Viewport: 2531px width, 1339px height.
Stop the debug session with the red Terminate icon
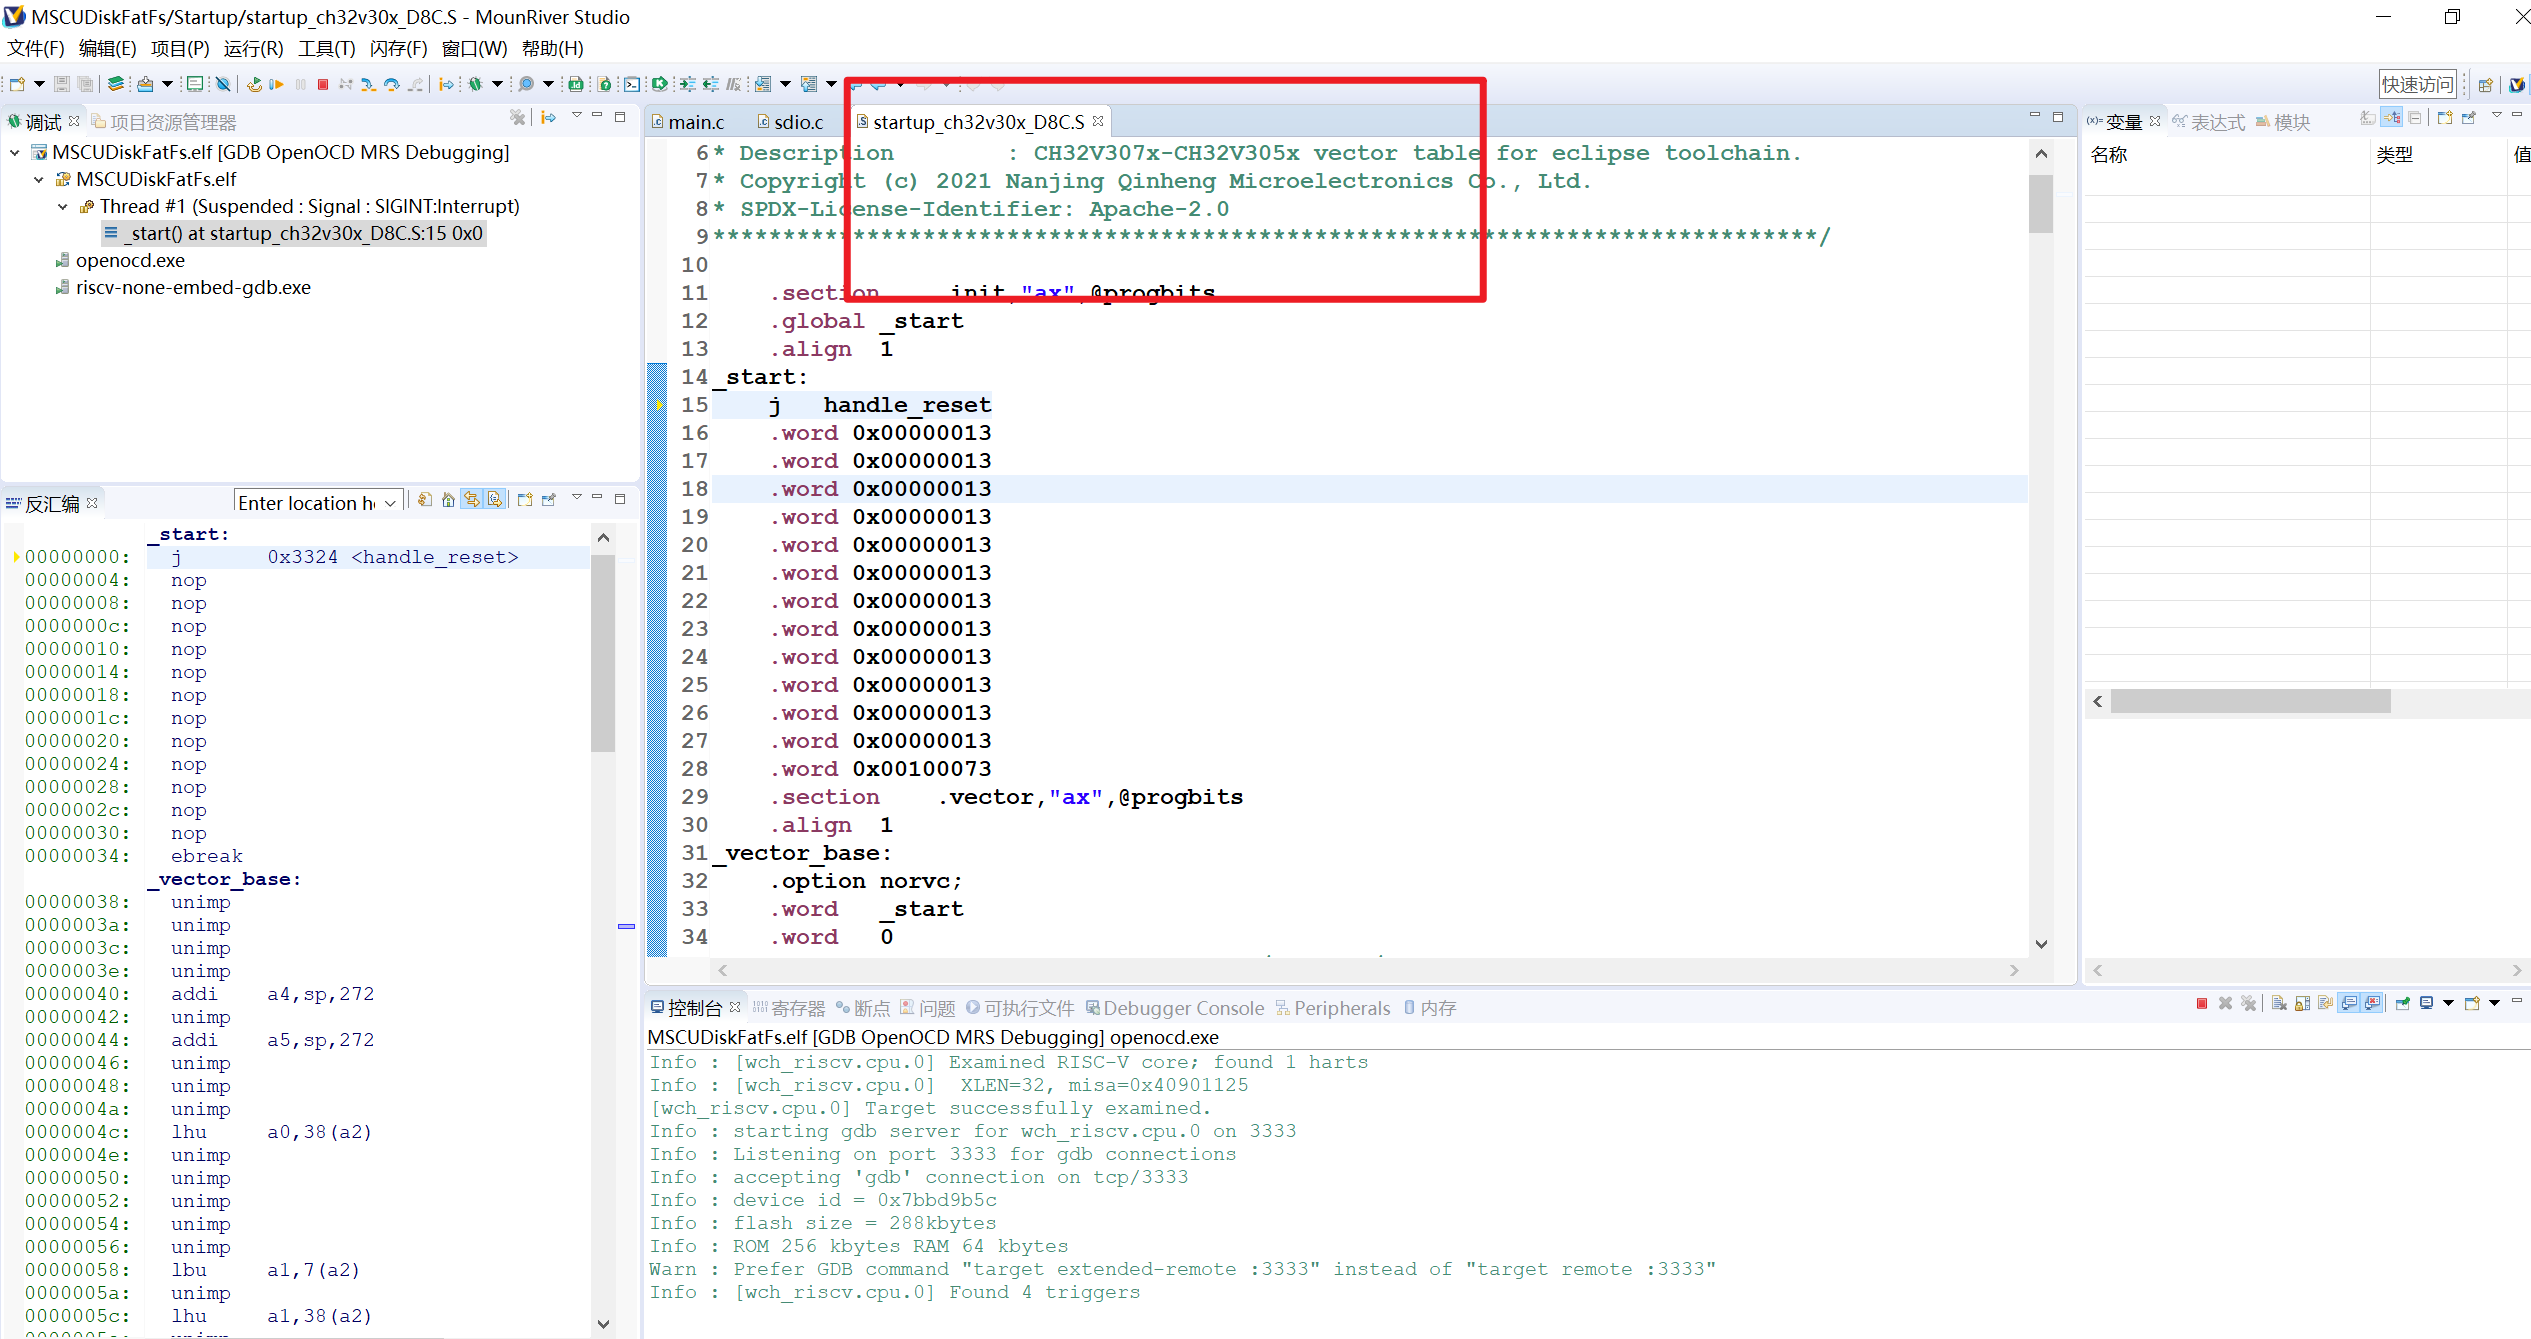[322, 84]
